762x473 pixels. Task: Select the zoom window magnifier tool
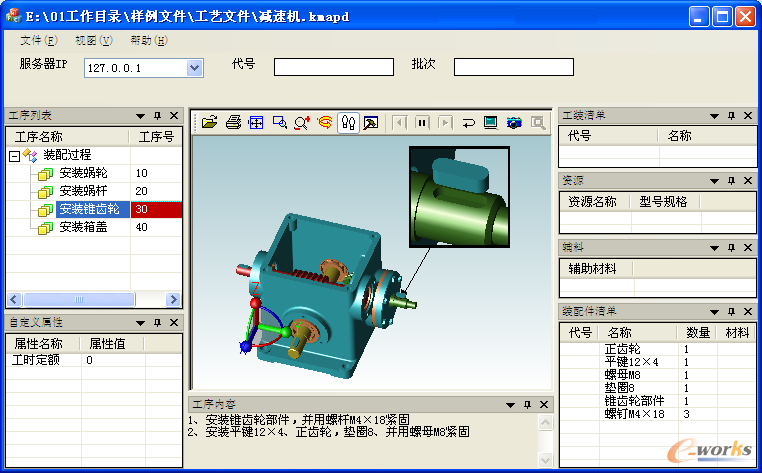click(x=279, y=123)
